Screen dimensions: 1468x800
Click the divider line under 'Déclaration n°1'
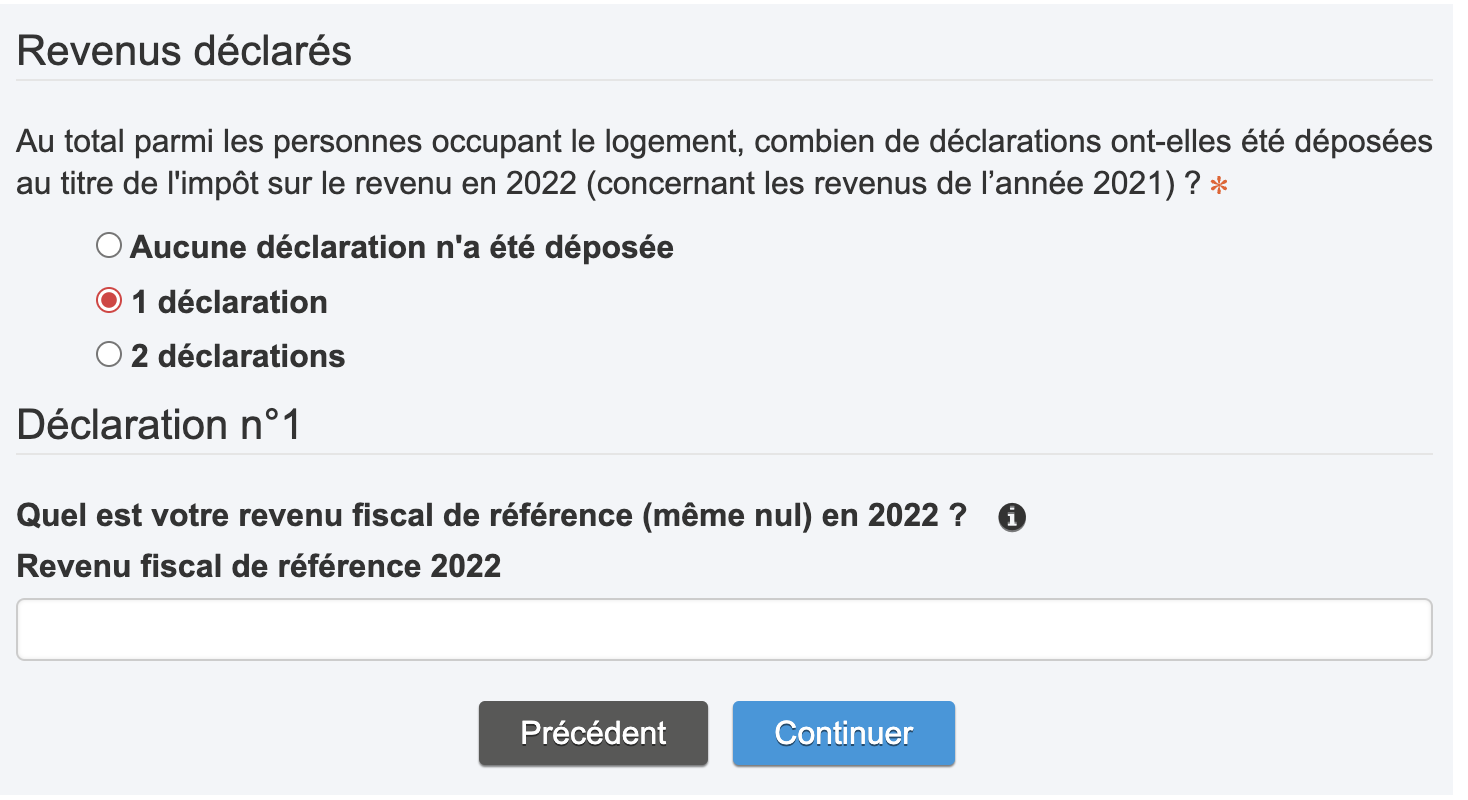pos(724,453)
